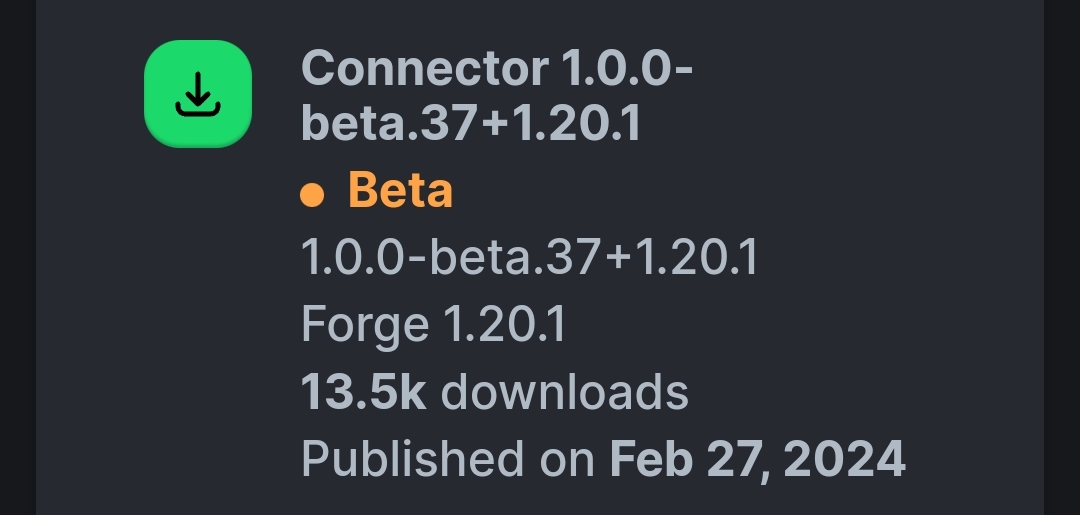Click the Forge 1.20.1 loader text
This screenshot has width=1080, height=515.
(x=433, y=324)
